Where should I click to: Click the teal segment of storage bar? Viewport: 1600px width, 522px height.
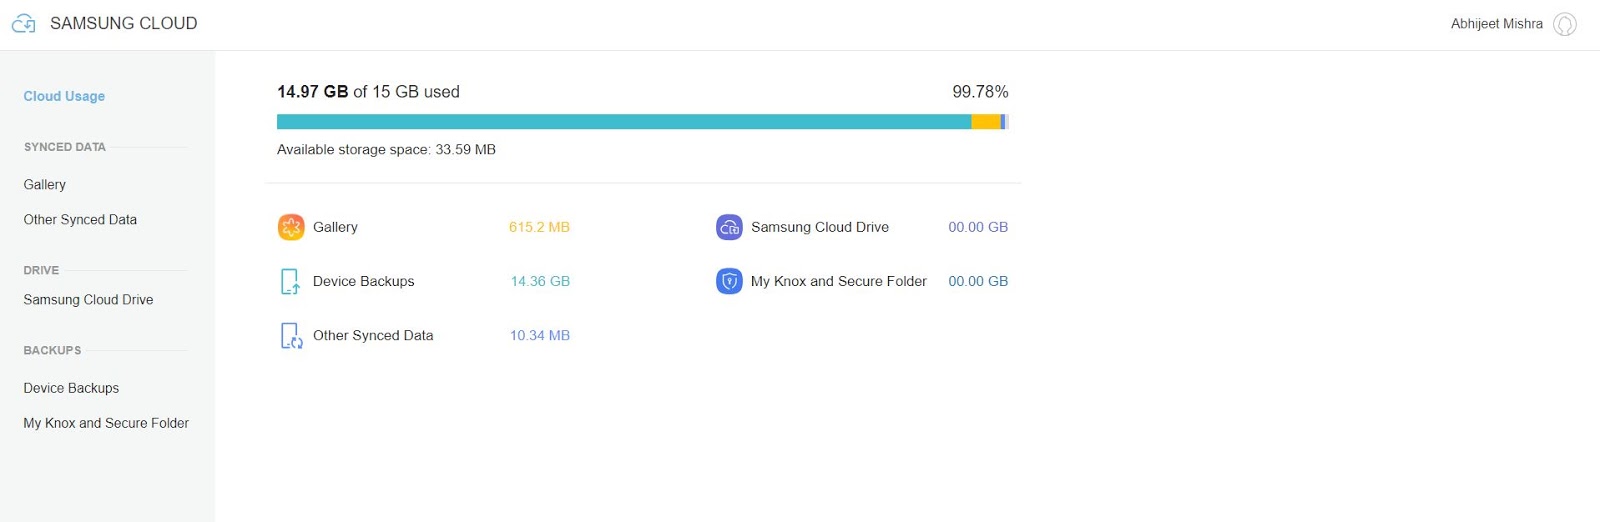[x=620, y=122]
